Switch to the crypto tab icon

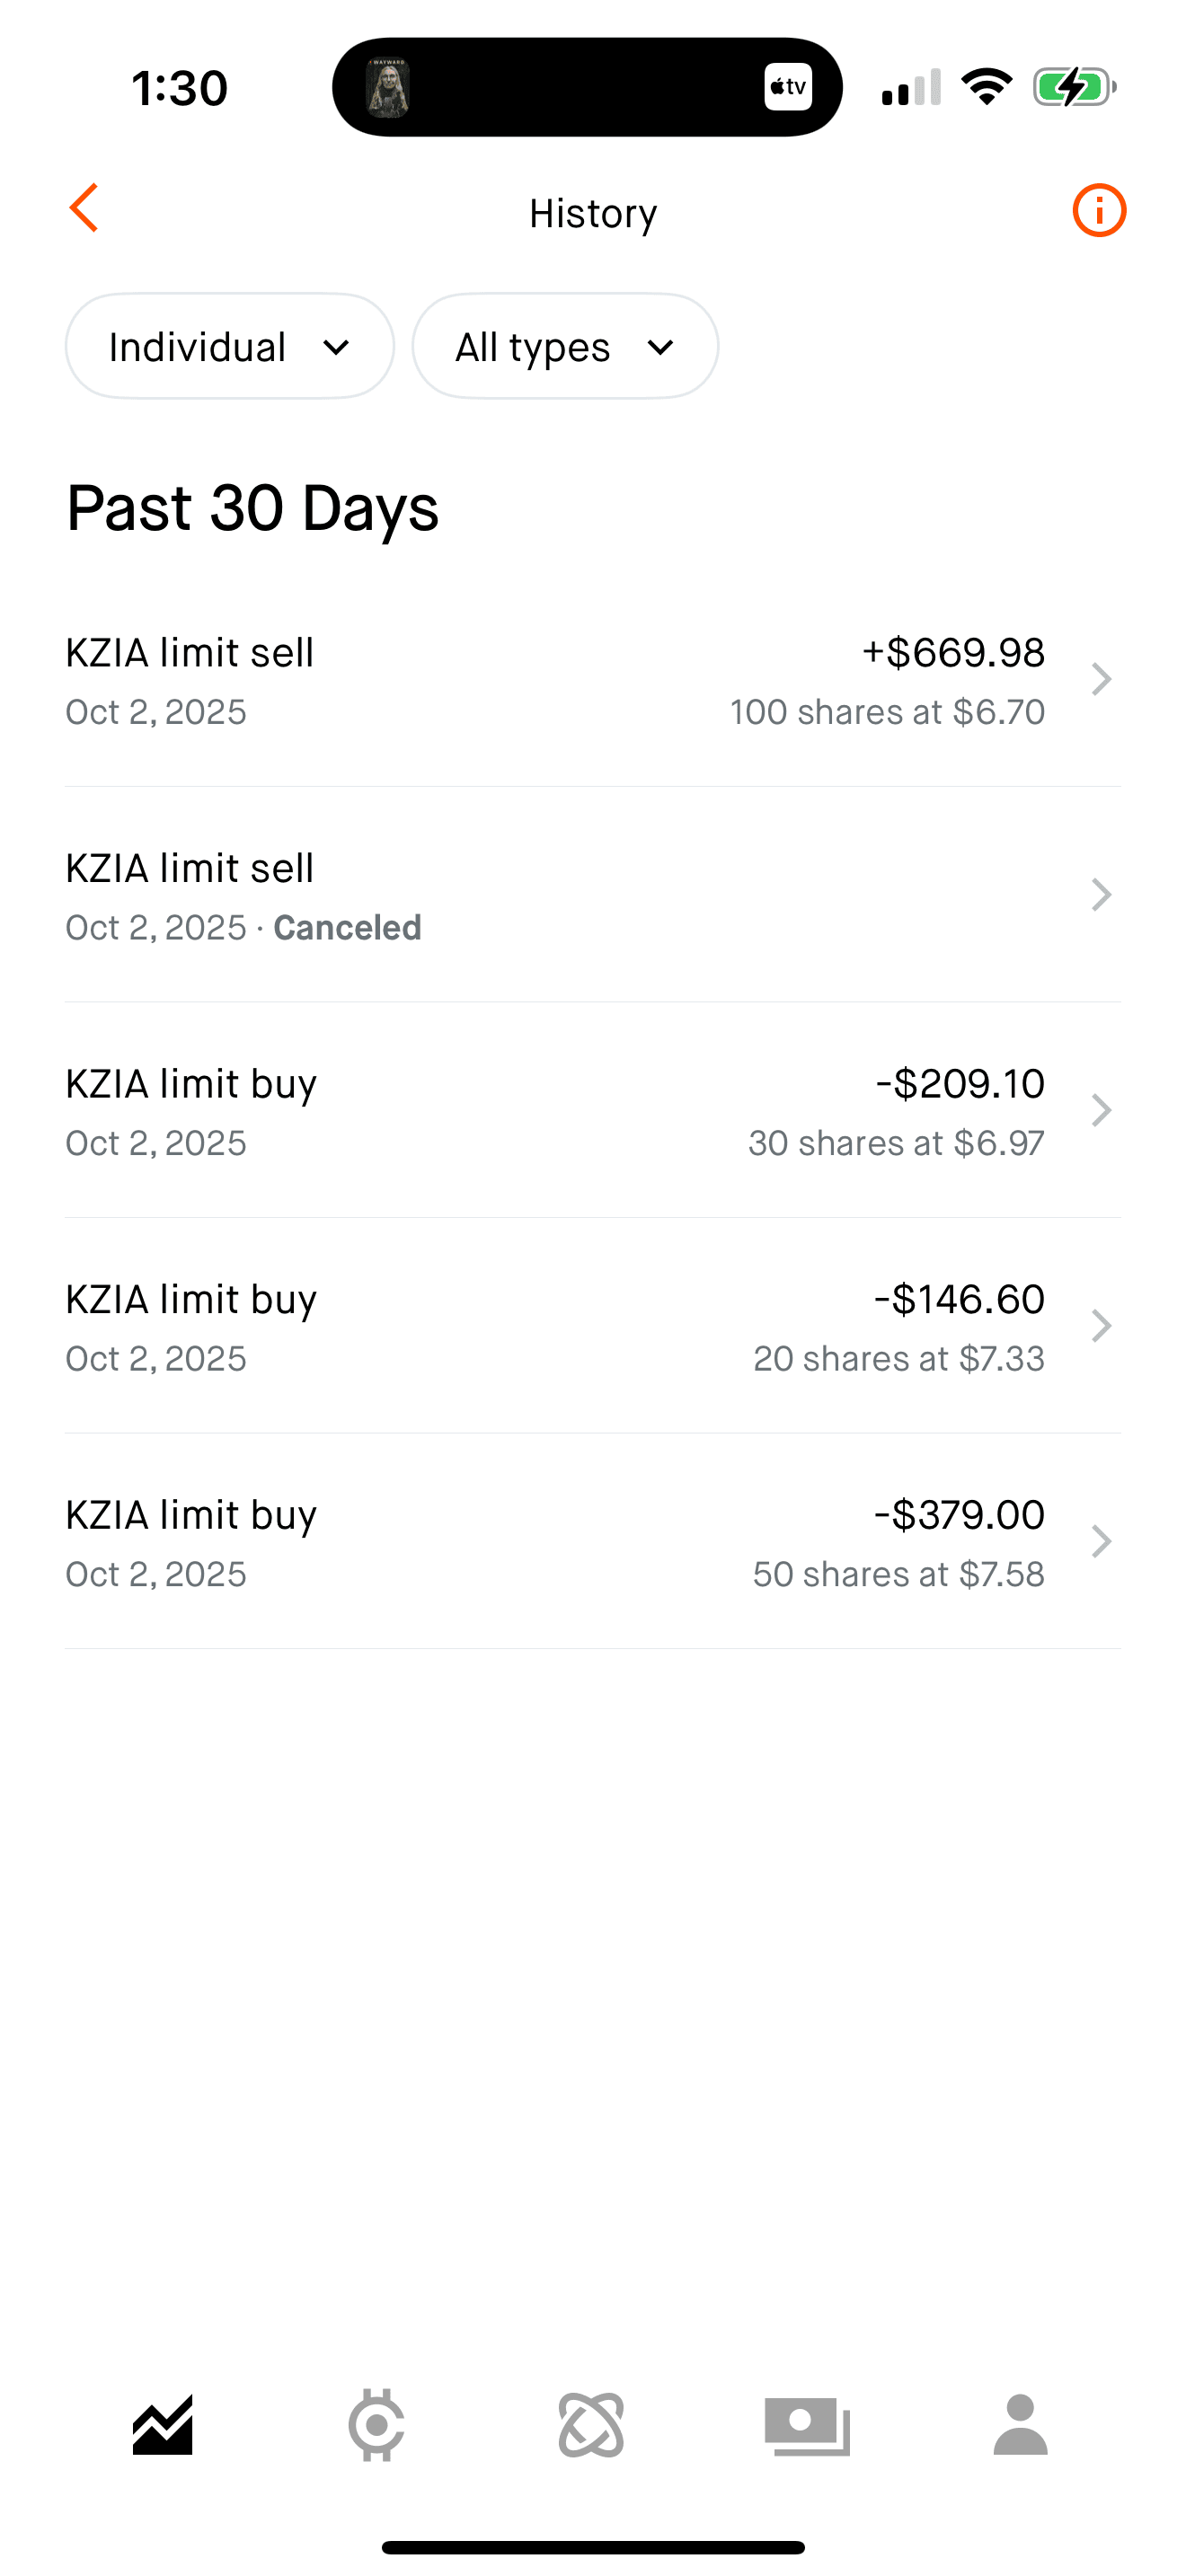pyautogui.click(x=376, y=2425)
